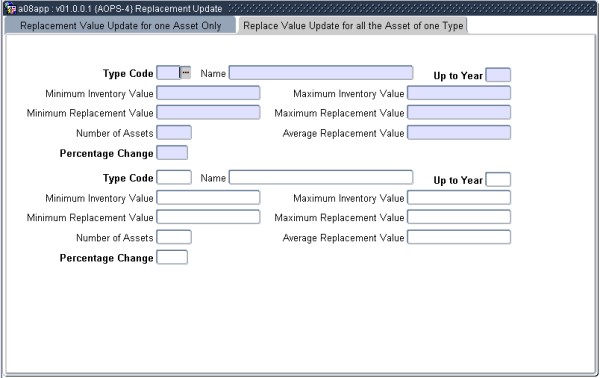Select first record Minimum Inventory Value field
This screenshot has width=600, height=378.
click(209, 93)
